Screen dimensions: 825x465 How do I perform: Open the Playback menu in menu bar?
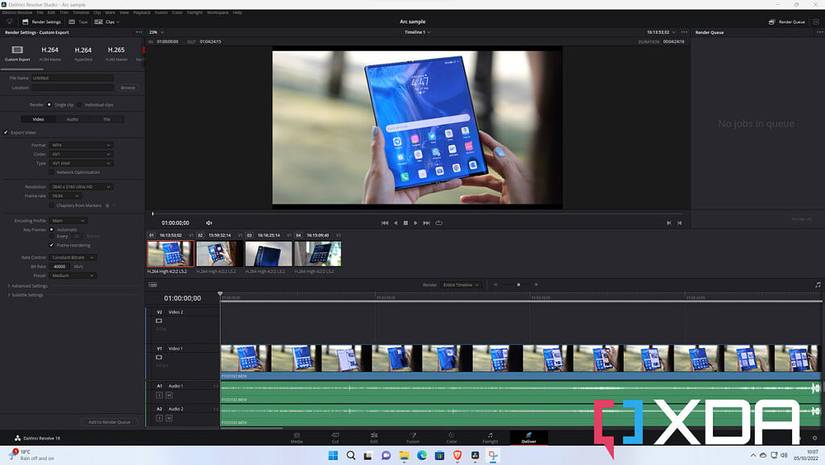click(141, 13)
